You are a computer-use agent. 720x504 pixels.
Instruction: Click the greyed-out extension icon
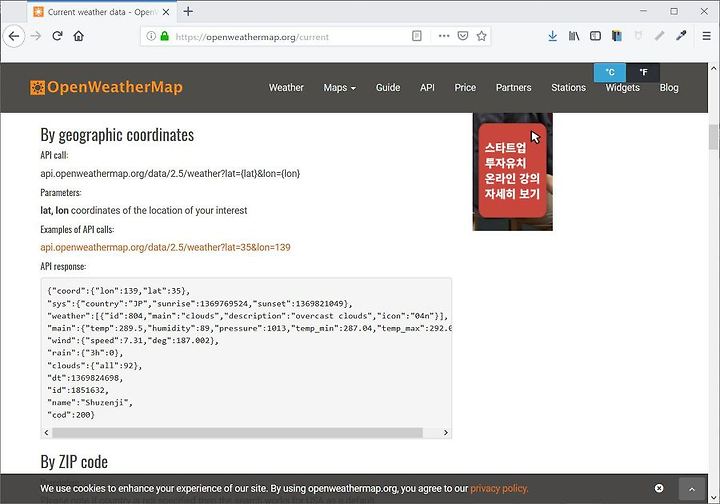coord(638,35)
